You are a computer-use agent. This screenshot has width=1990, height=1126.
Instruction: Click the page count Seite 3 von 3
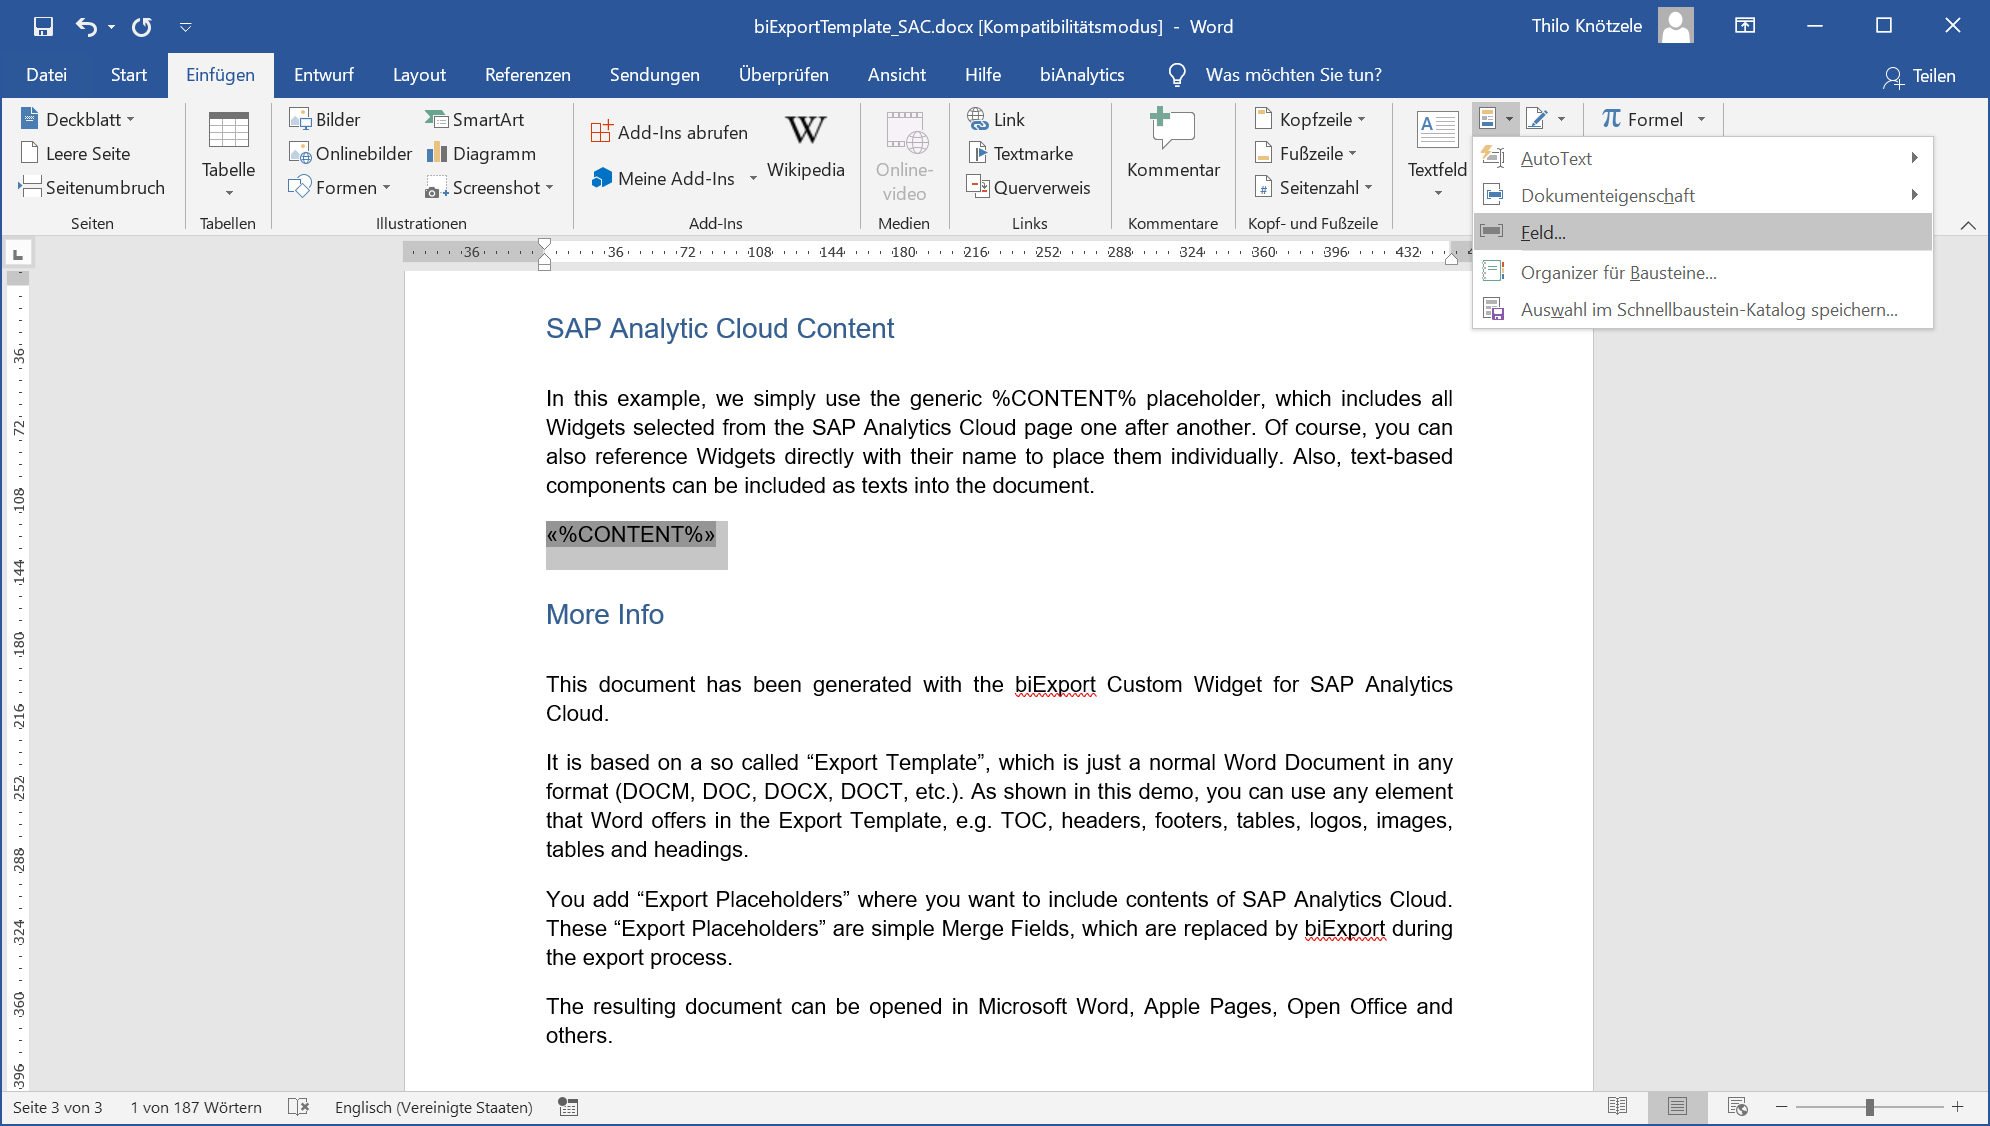tap(58, 1107)
